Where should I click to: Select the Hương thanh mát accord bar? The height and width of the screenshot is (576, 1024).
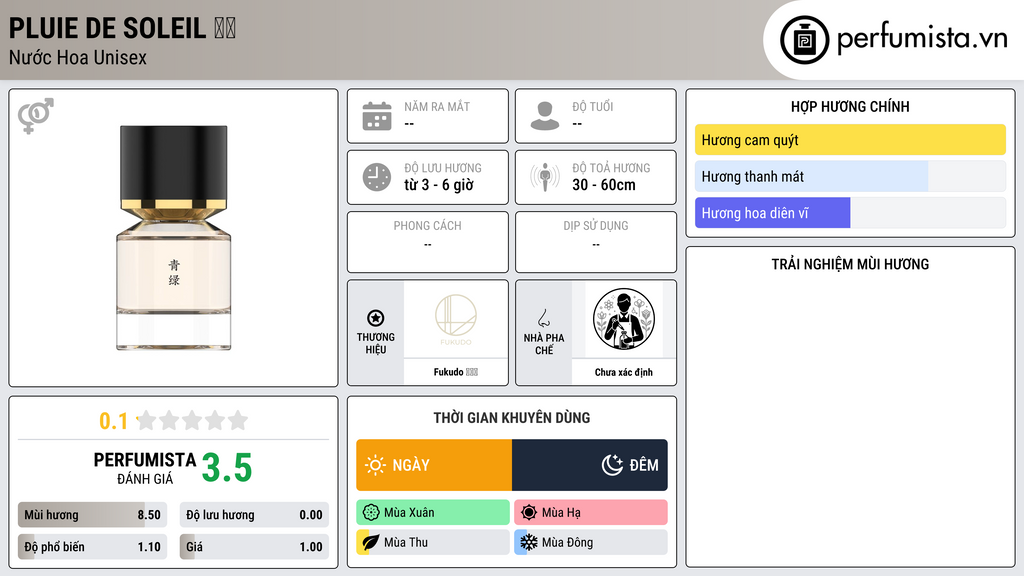click(850, 176)
